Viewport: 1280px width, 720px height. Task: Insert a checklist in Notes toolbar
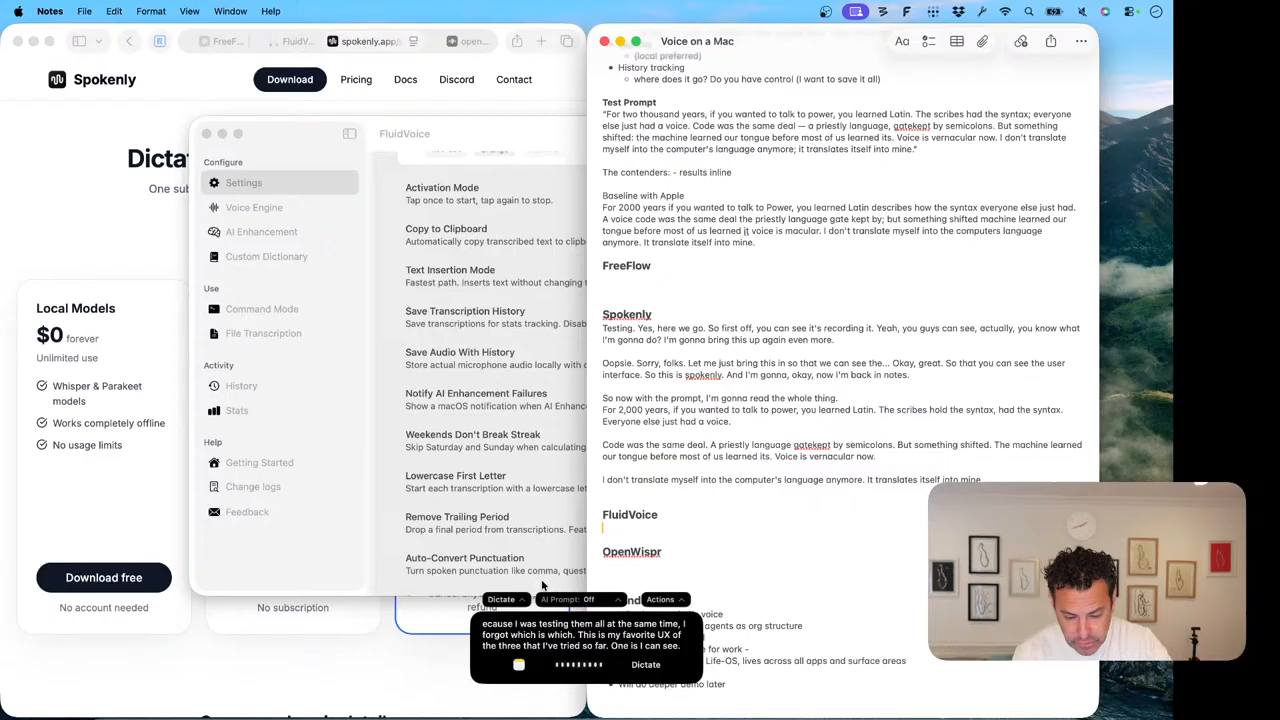[x=929, y=41]
